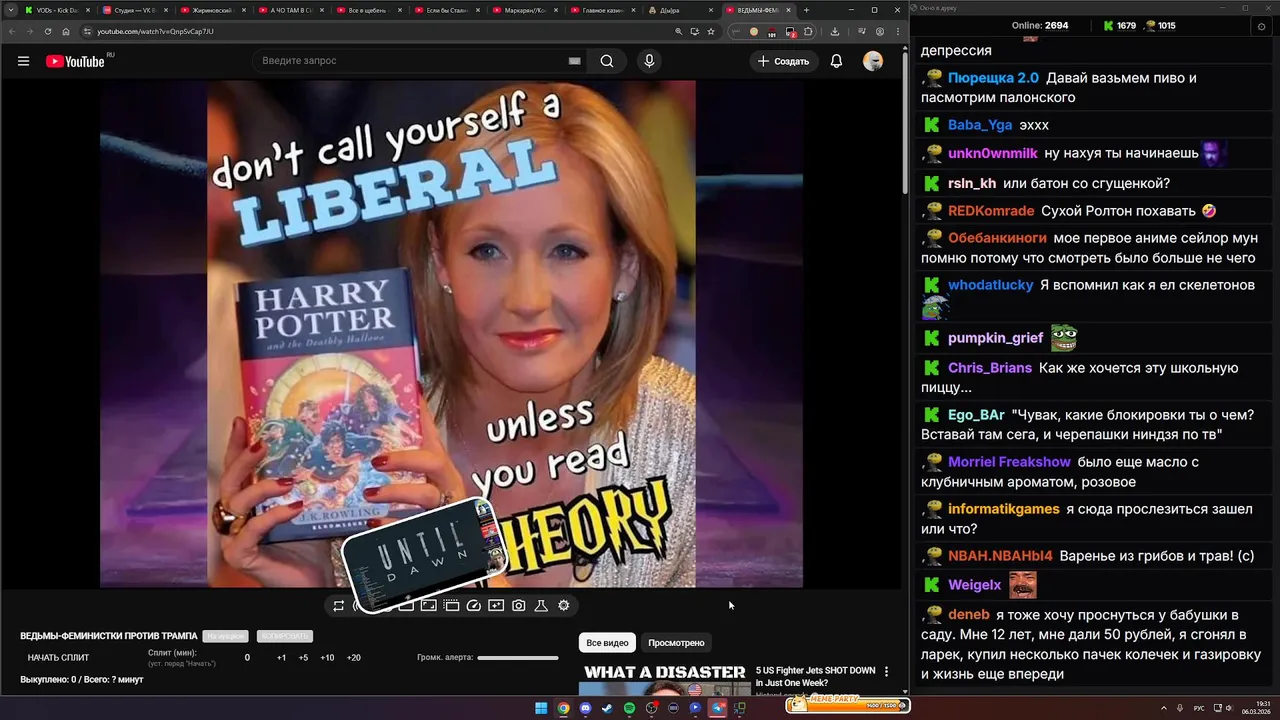Screen dimensions: 1280x720
Task: Open the YouTube notifications bell
Action: pos(836,61)
